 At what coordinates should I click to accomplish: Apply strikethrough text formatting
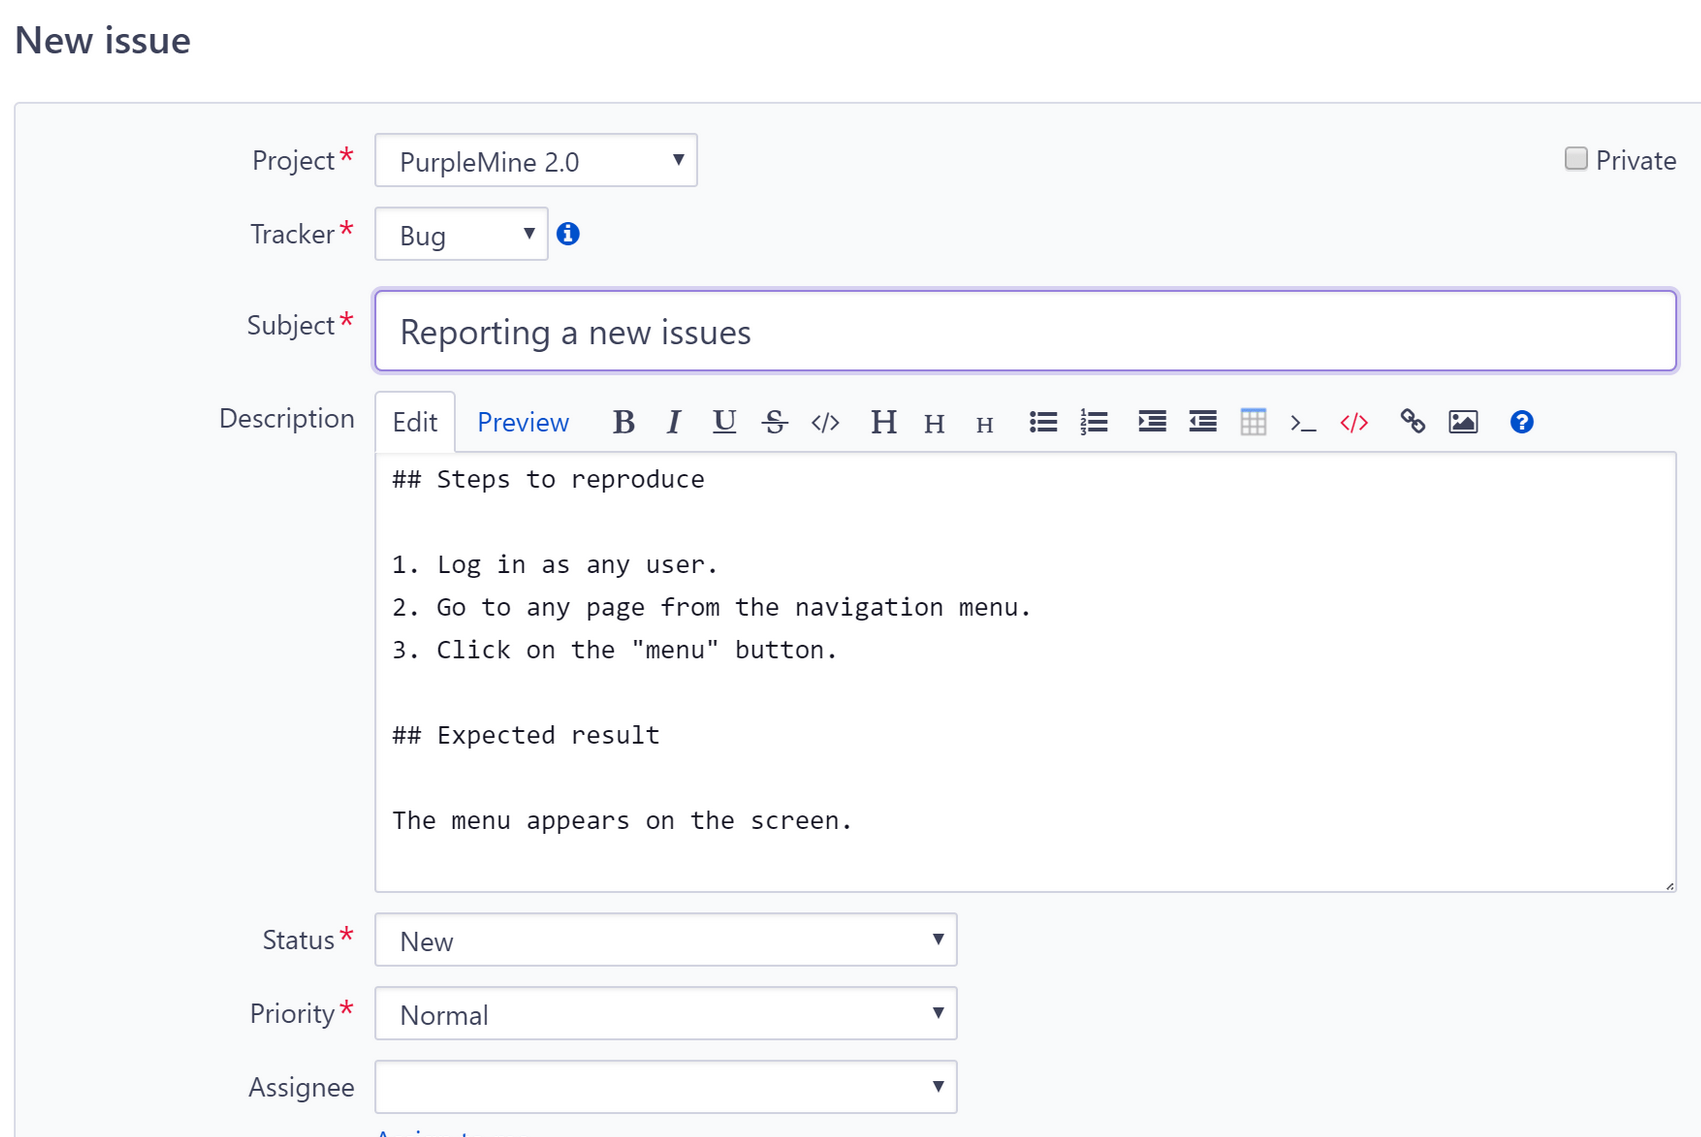coord(774,422)
